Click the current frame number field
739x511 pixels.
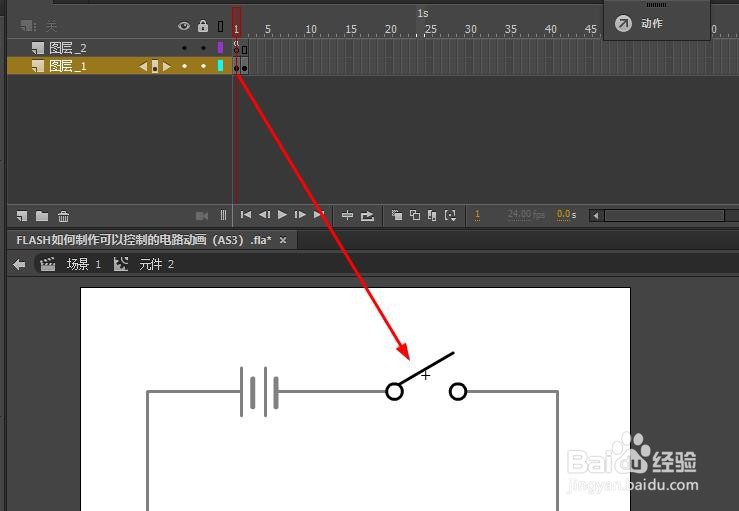click(477, 214)
